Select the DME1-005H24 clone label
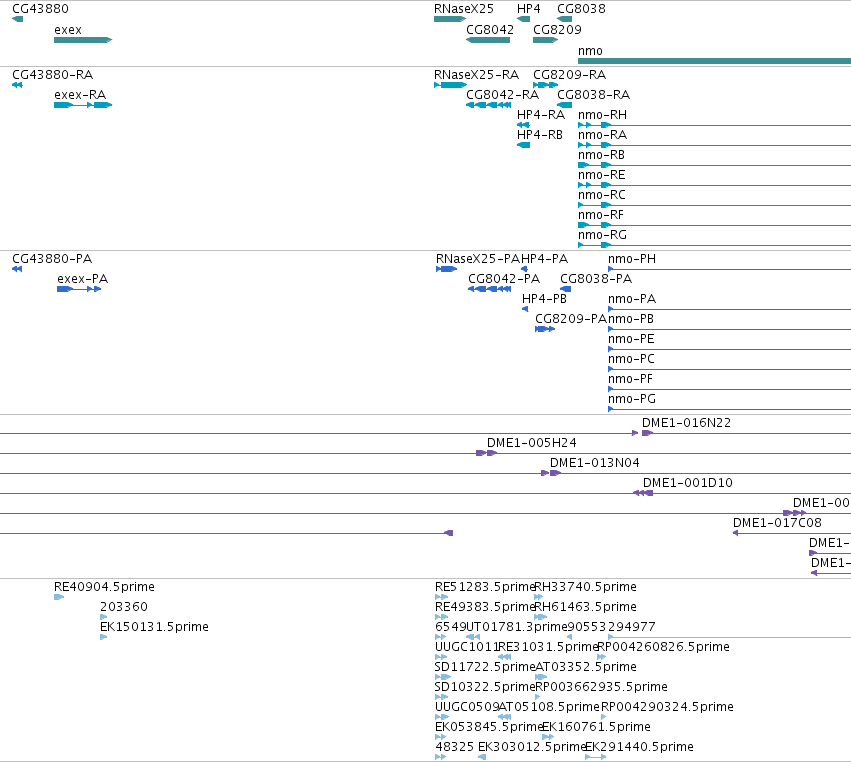This screenshot has width=851, height=762. [x=532, y=443]
